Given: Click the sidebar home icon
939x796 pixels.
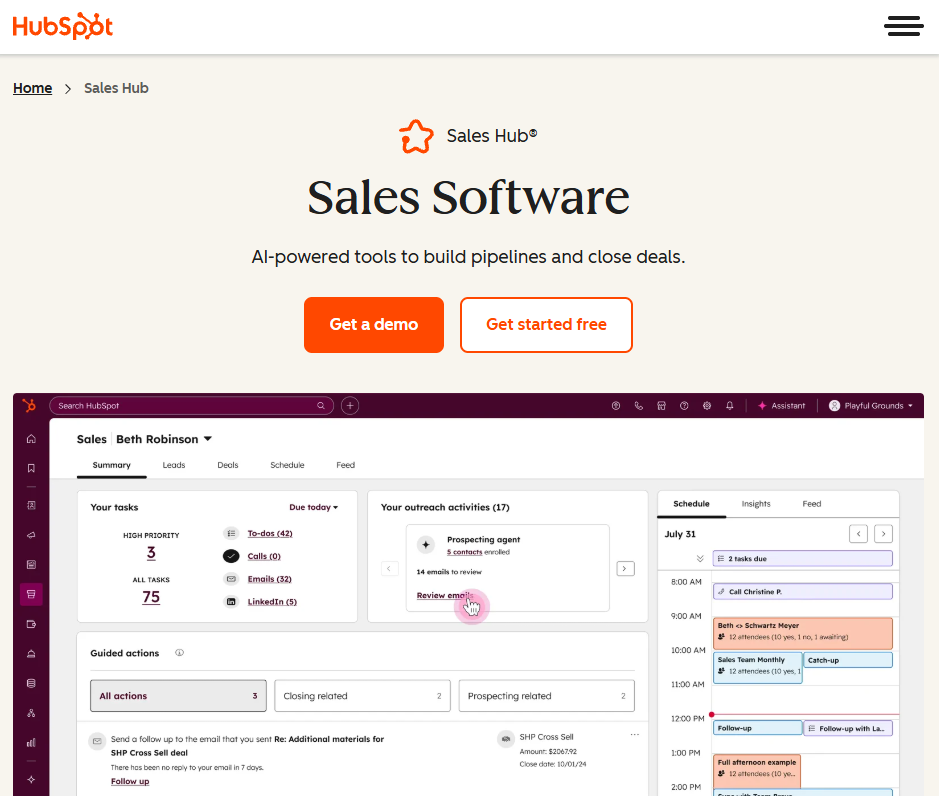Looking at the screenshot, I should pyautogui.click(x=31, y=439).
